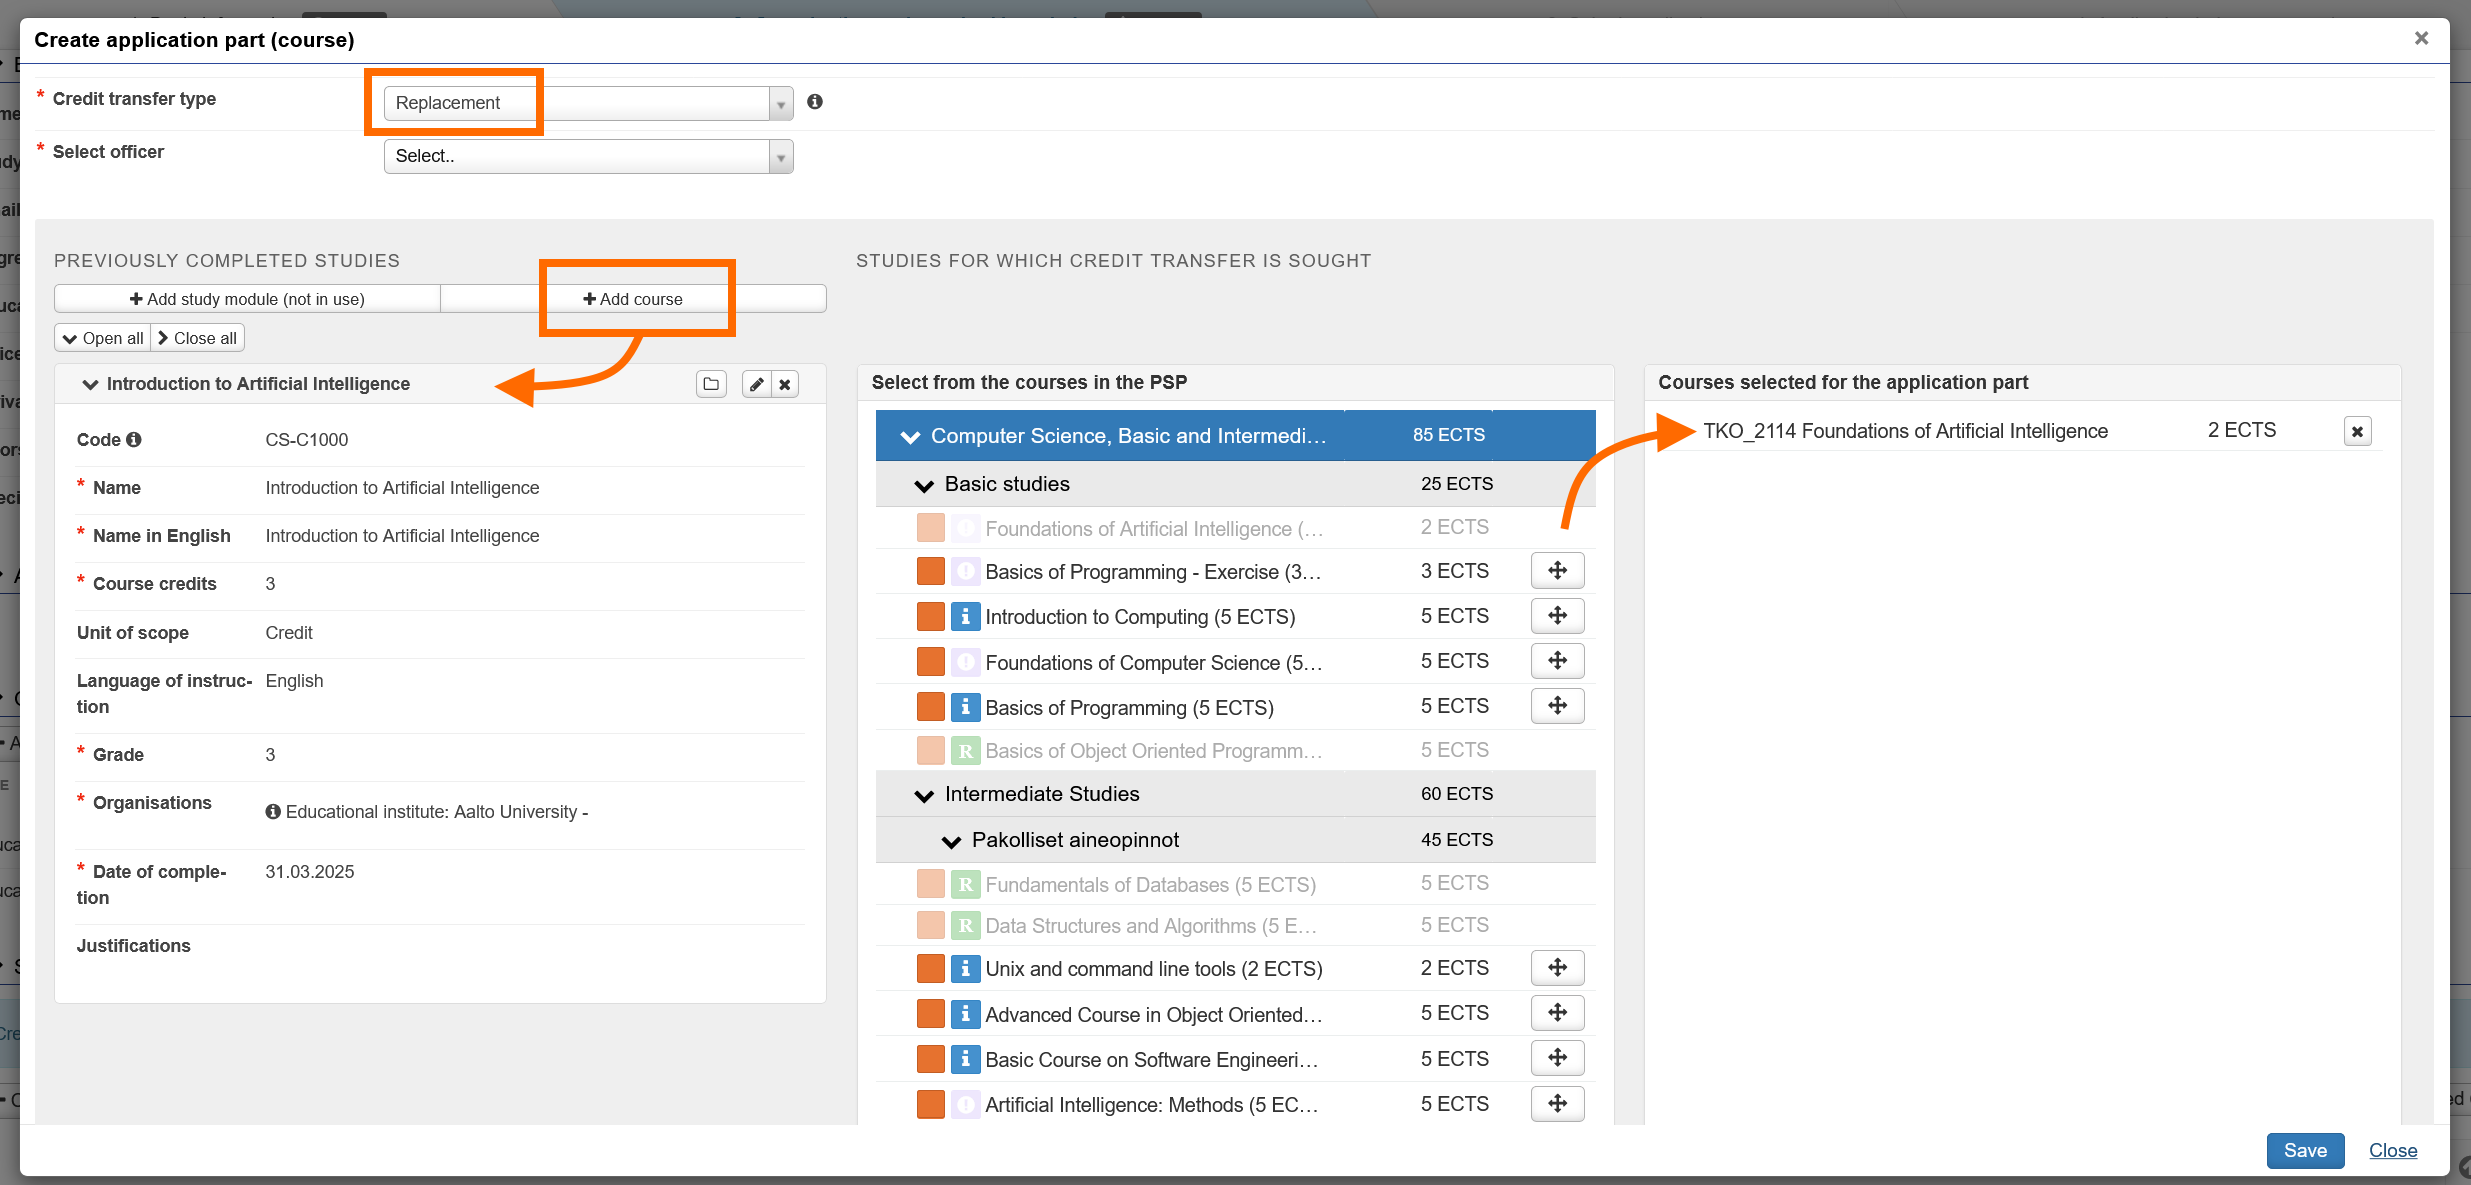Collapse the Basic studies section
This screenshot has height=1185, width=2471.
click(x=924, y=485)
